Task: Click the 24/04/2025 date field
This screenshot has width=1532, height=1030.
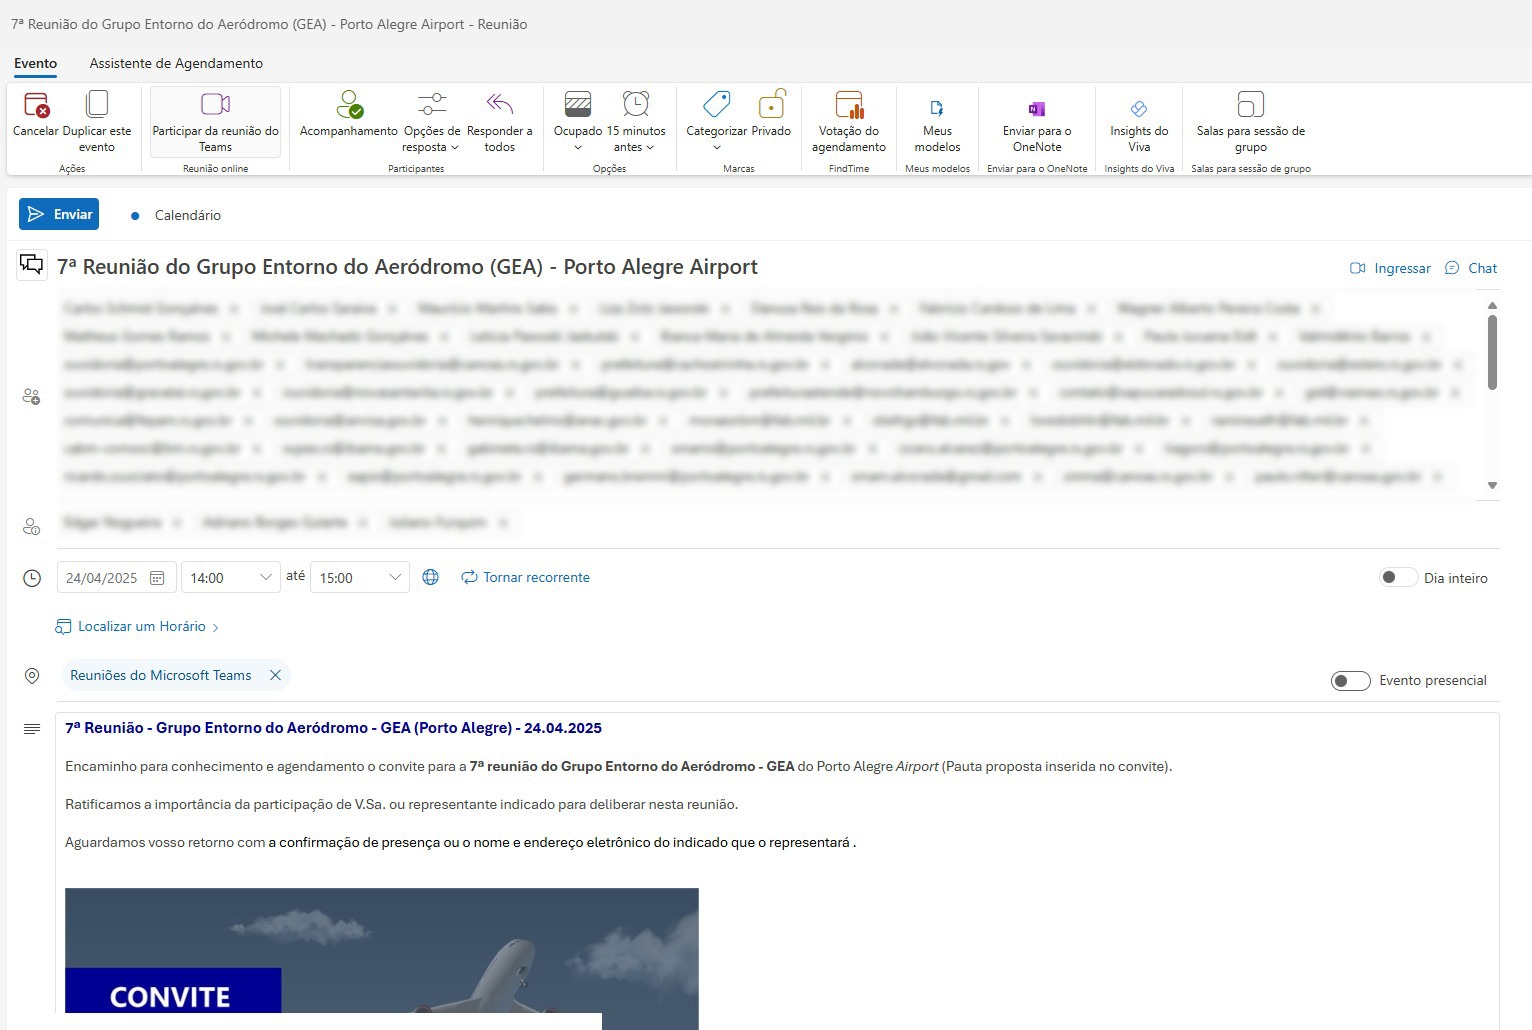Action: (117, 578)
